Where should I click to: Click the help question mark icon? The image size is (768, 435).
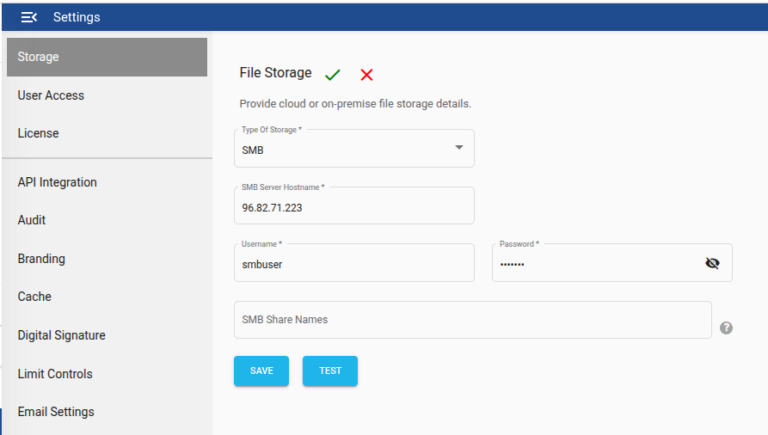(x=726, y=328)
